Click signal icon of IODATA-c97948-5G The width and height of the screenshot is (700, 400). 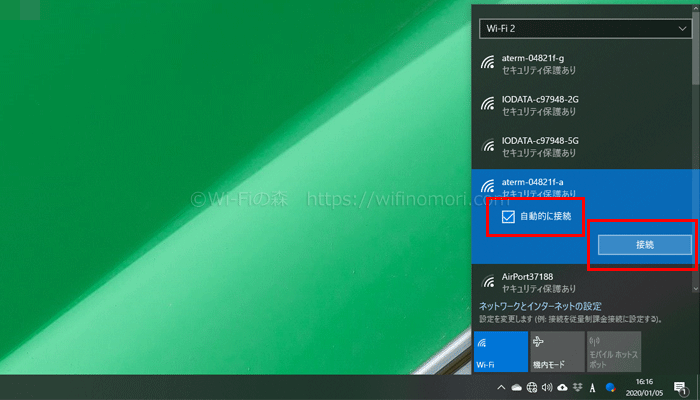coord(488,145)
